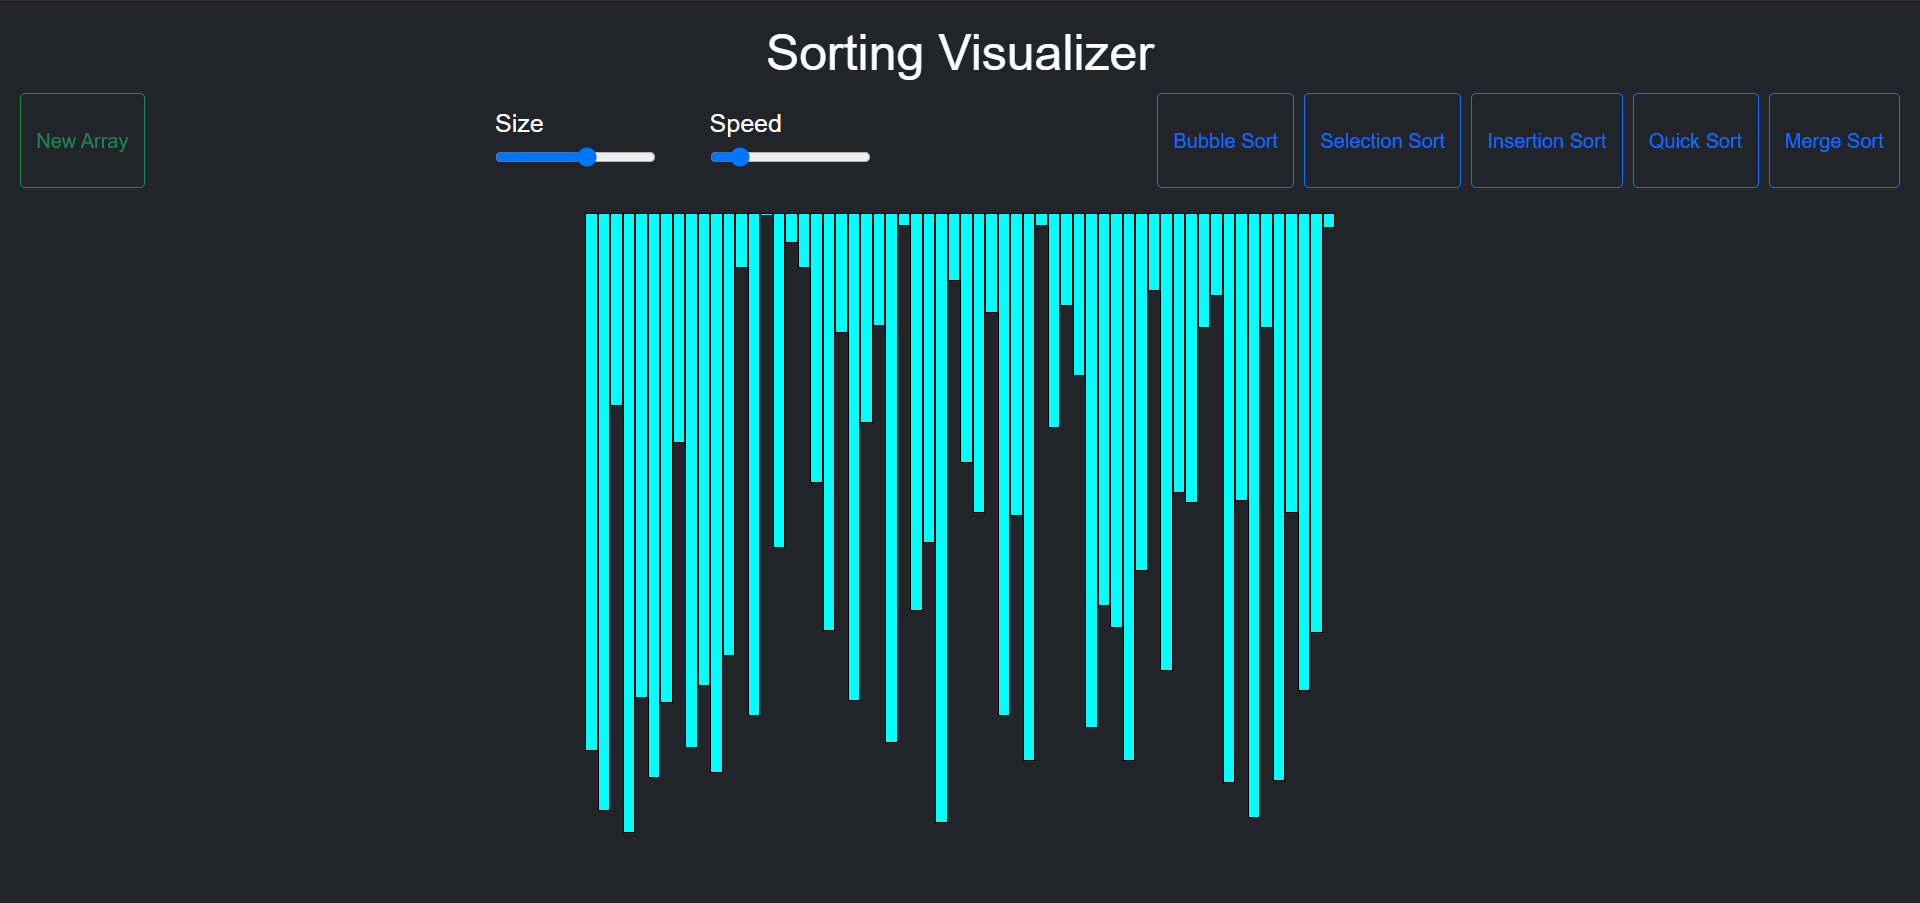Launch an Insertion Sort

(x=1546, y=140)
